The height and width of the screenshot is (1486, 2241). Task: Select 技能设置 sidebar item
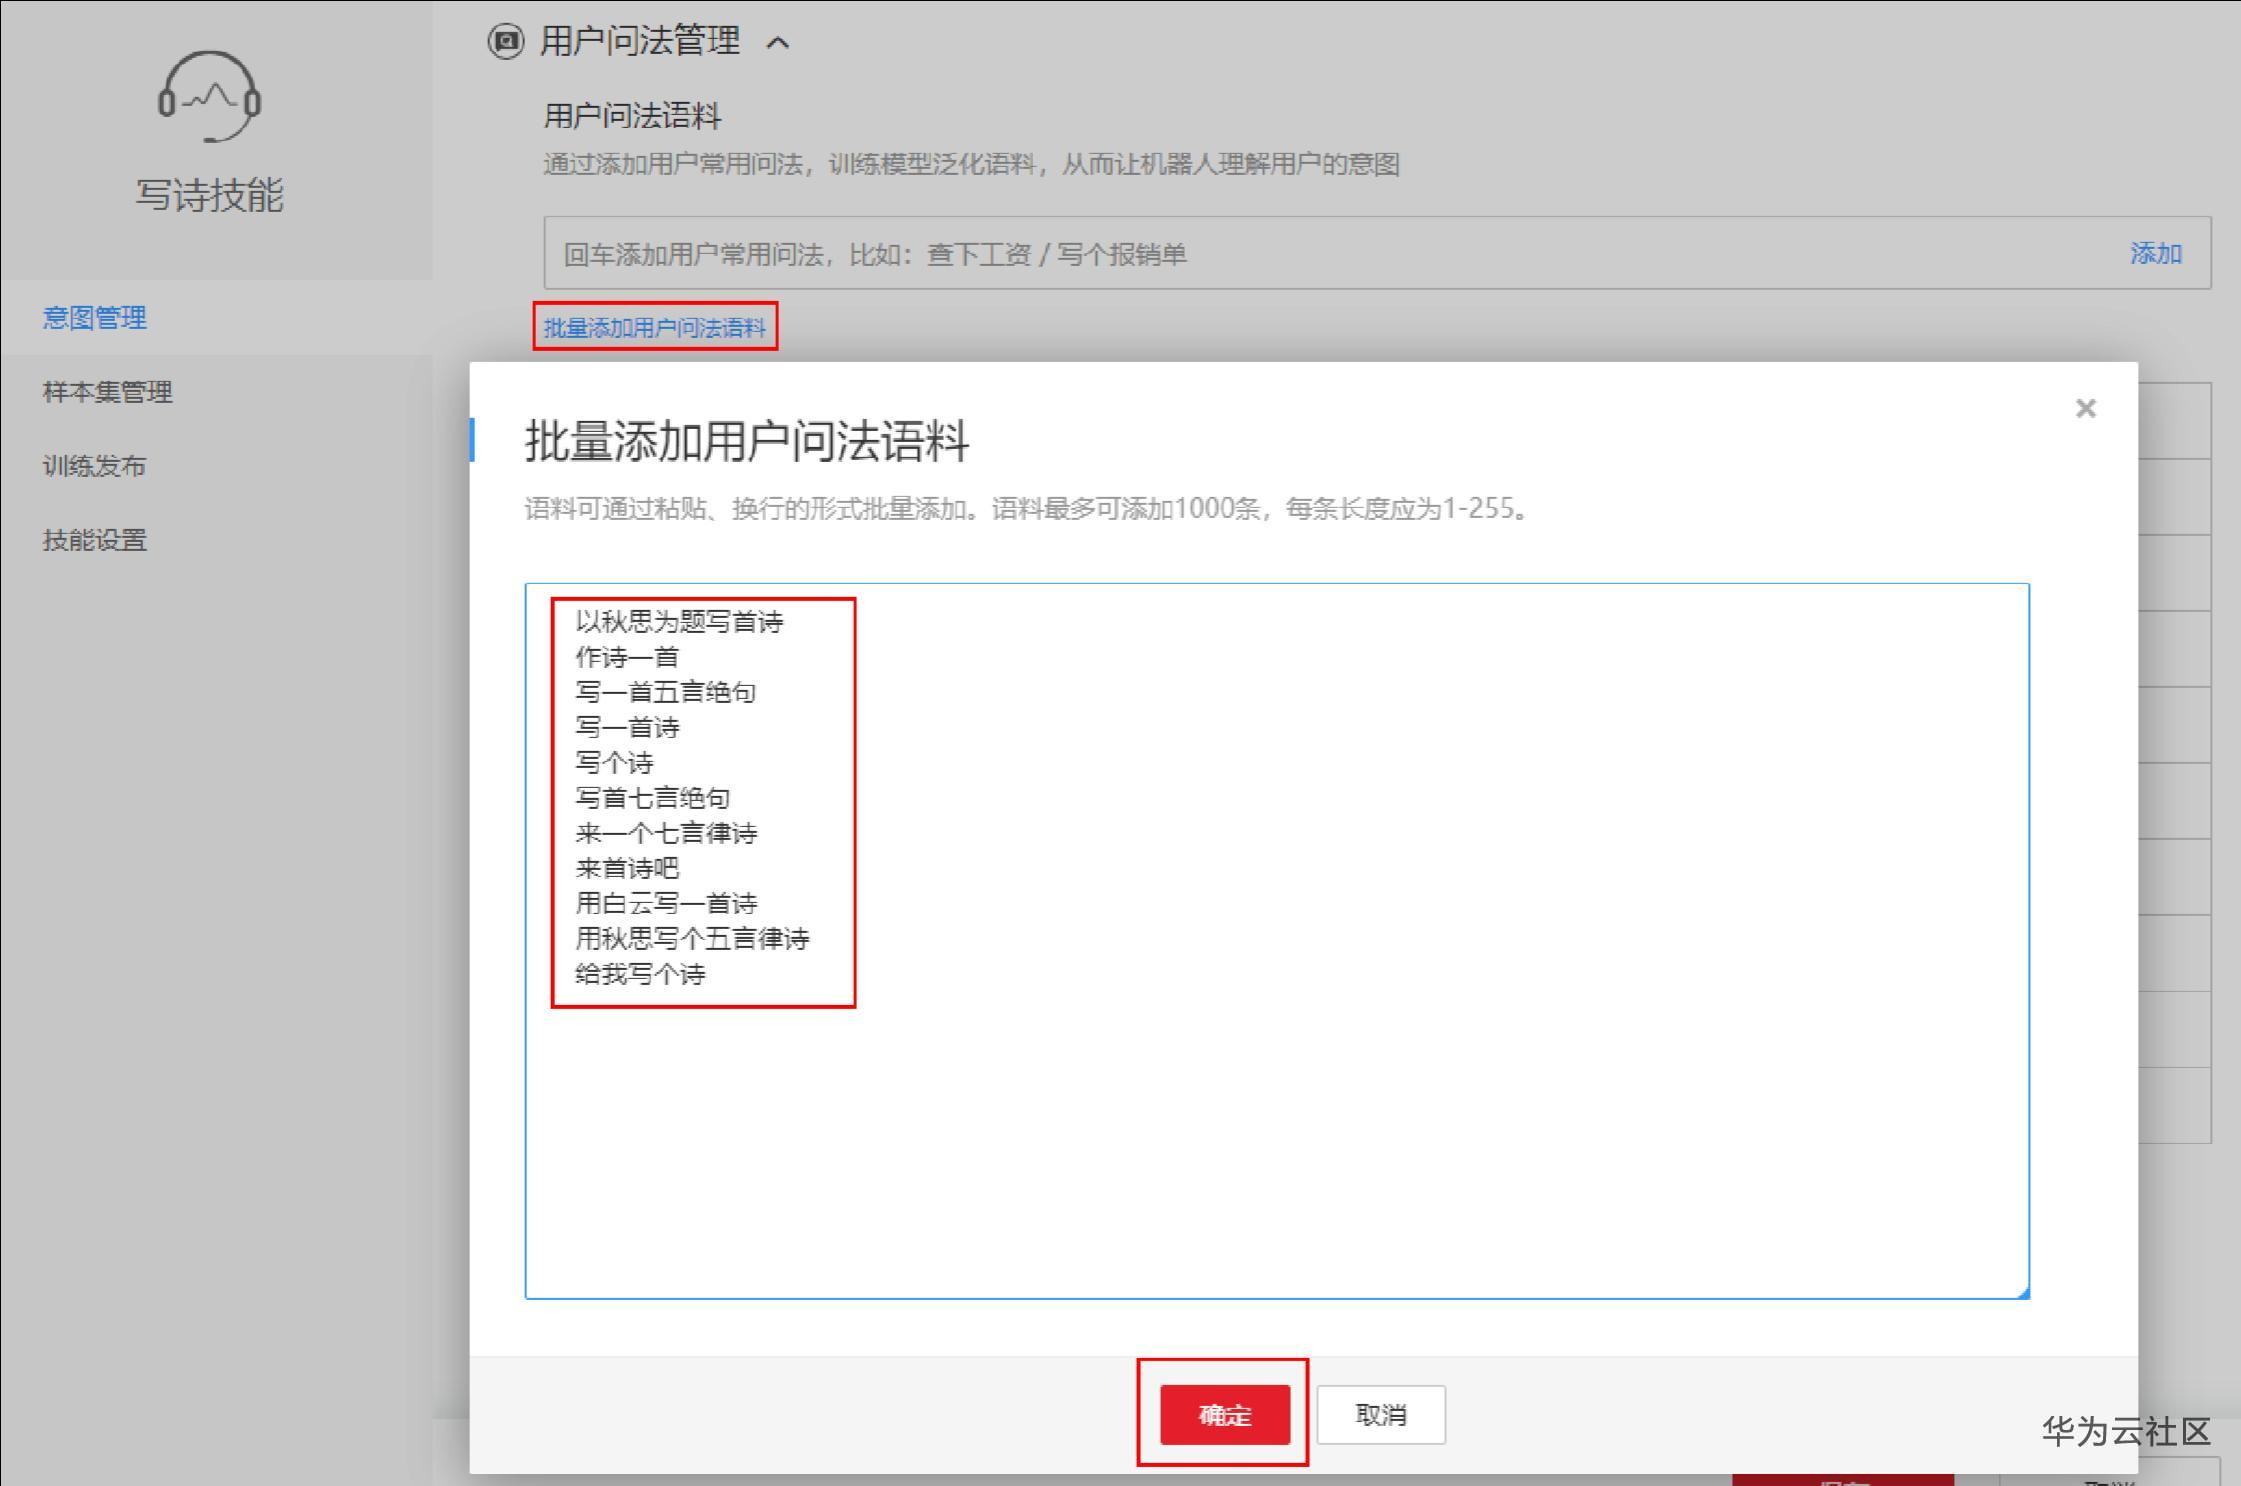tap(95, 540)
